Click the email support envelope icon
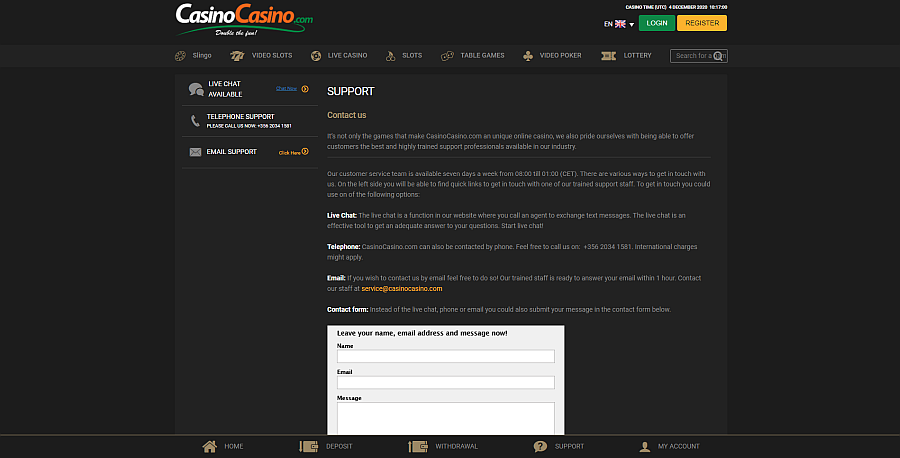Screen dimensions: 900x458 (x=195, y=152)
